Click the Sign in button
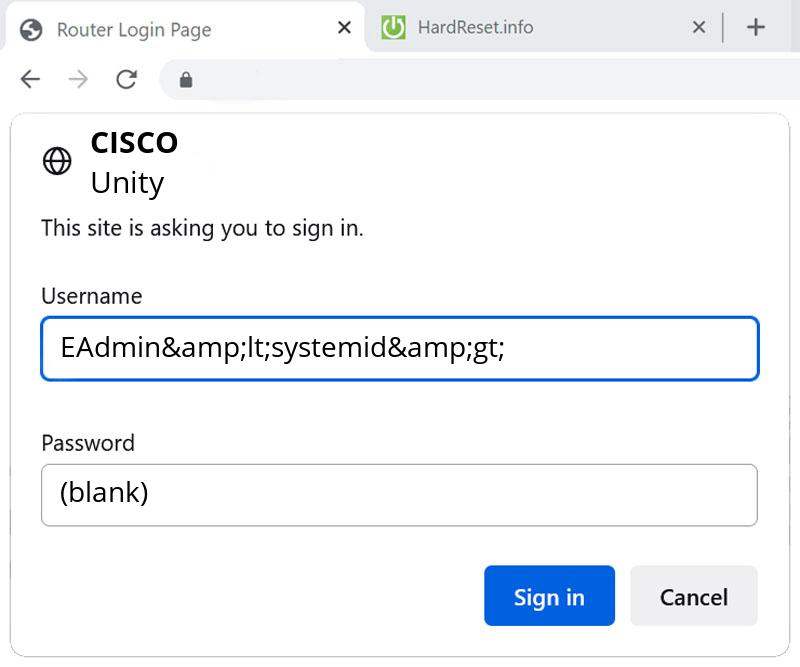The height and width of the screenshot is (667, 800). 549,596
